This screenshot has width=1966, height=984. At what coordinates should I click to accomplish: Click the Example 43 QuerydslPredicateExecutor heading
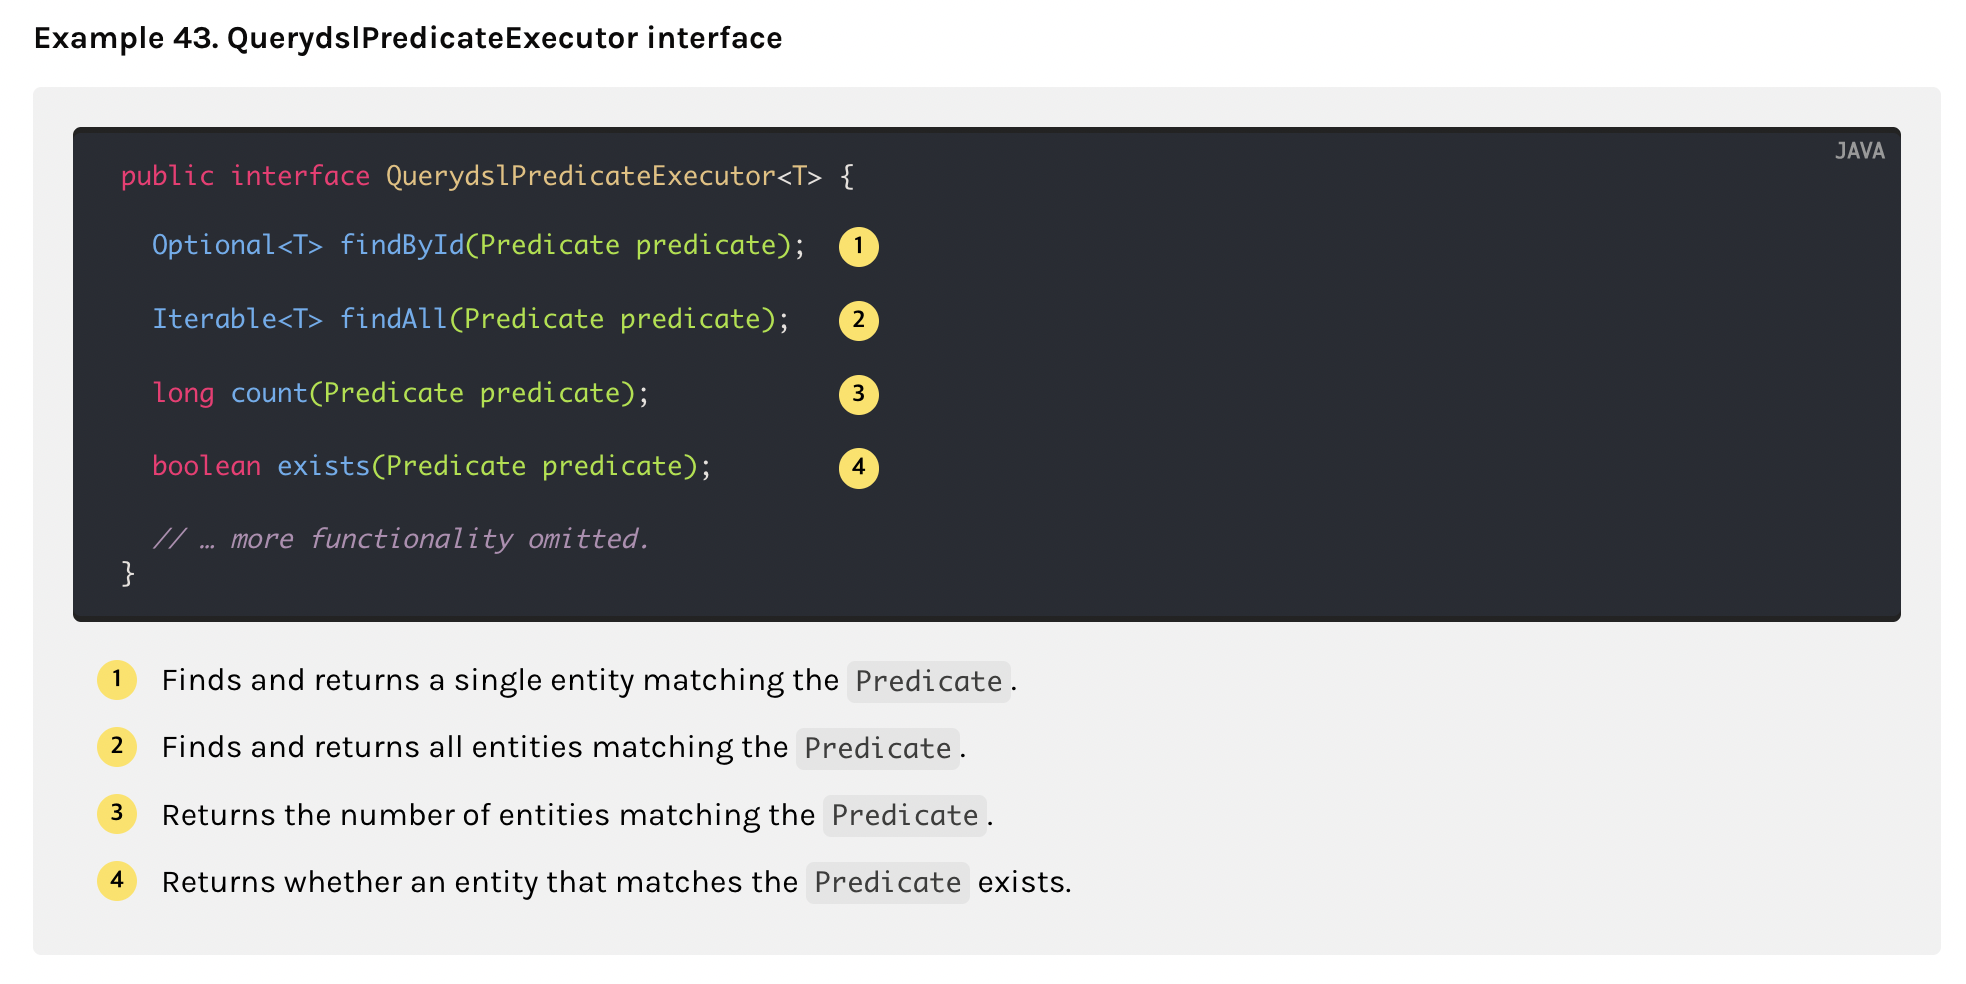coord(408,38)
